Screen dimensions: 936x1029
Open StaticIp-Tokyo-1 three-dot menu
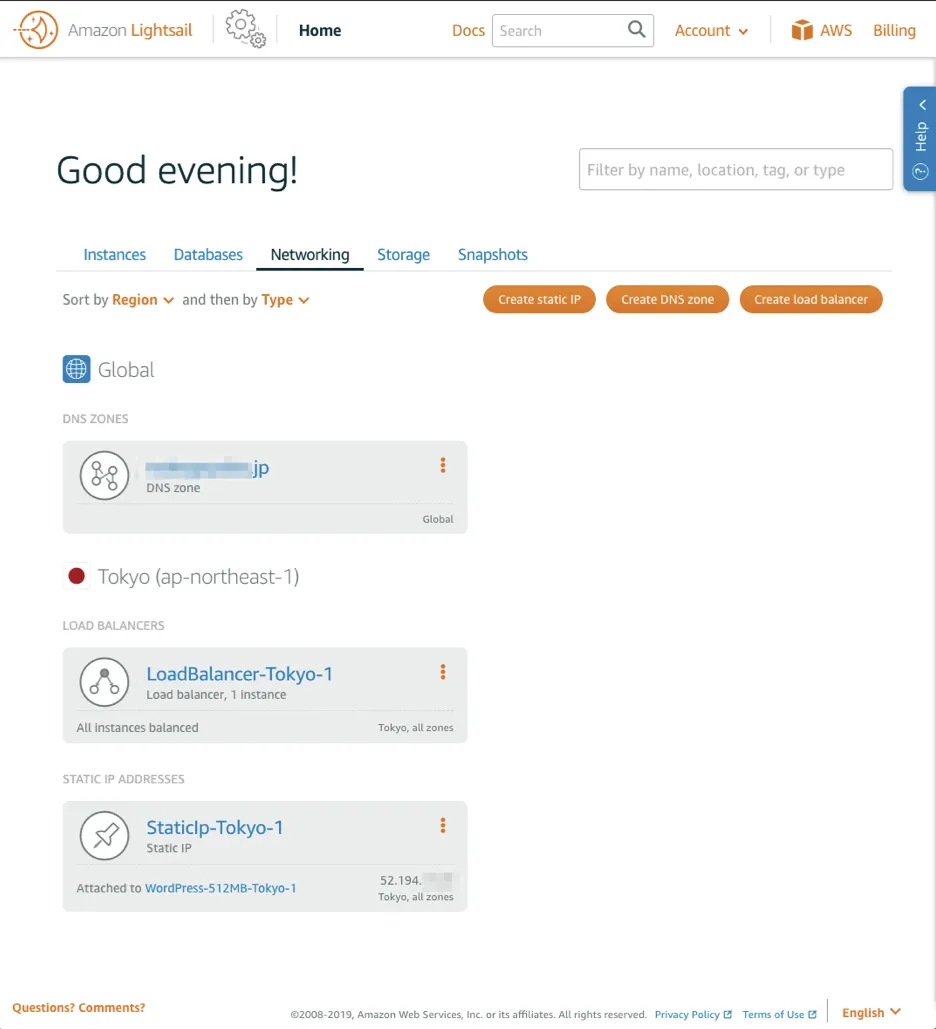click(x=442, y=825)
